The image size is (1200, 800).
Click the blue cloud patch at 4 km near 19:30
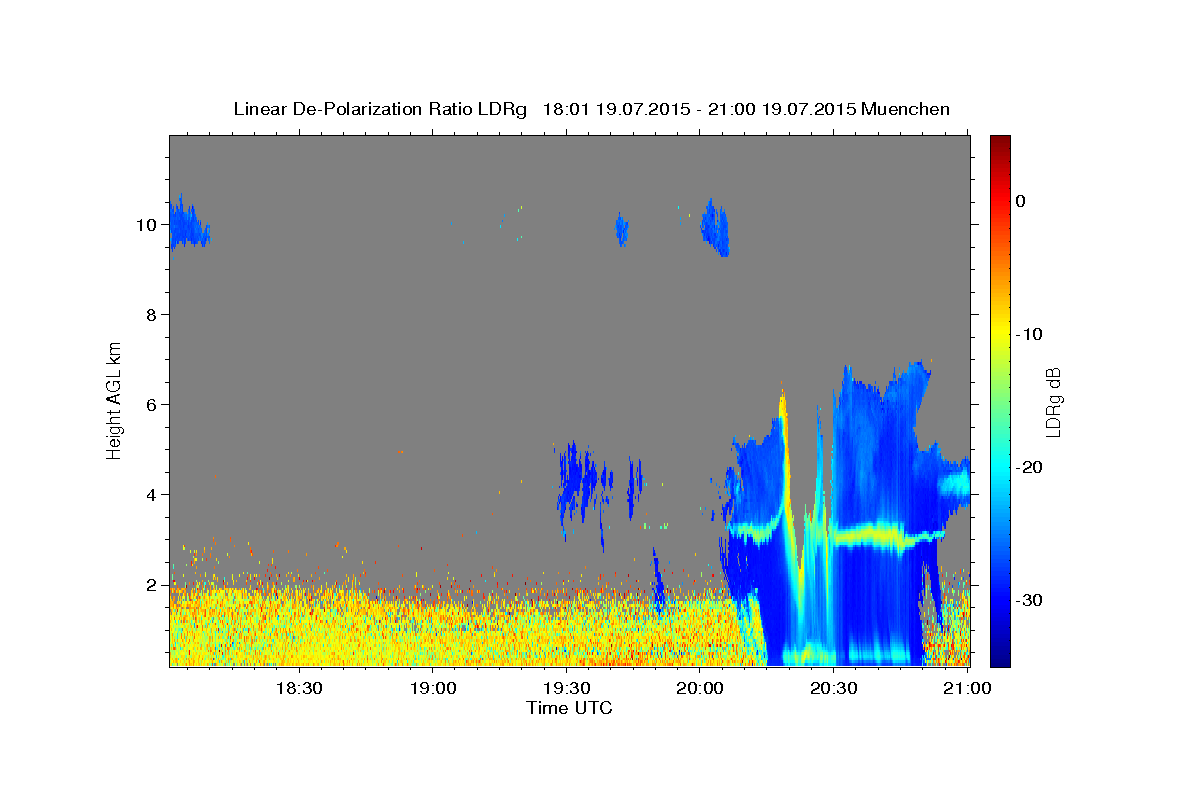point(582,482)
